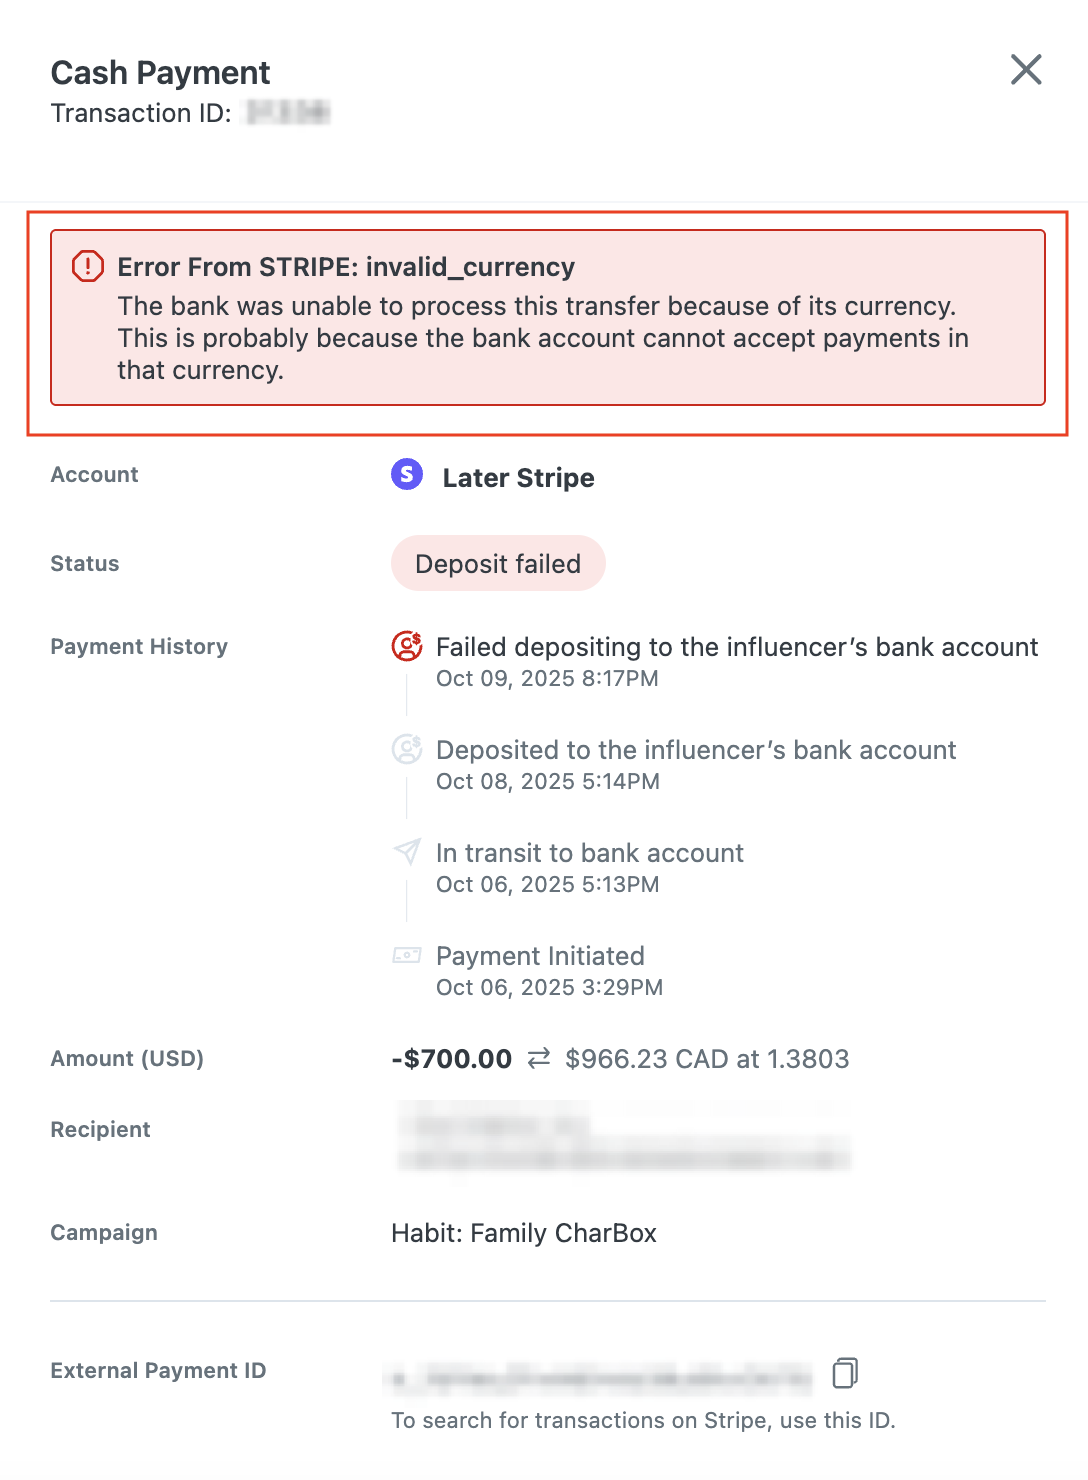This screenshot has width=1088, height=1480.
Task: Click the in-transit paper plane icon
Action: click(x=407, y=852)
